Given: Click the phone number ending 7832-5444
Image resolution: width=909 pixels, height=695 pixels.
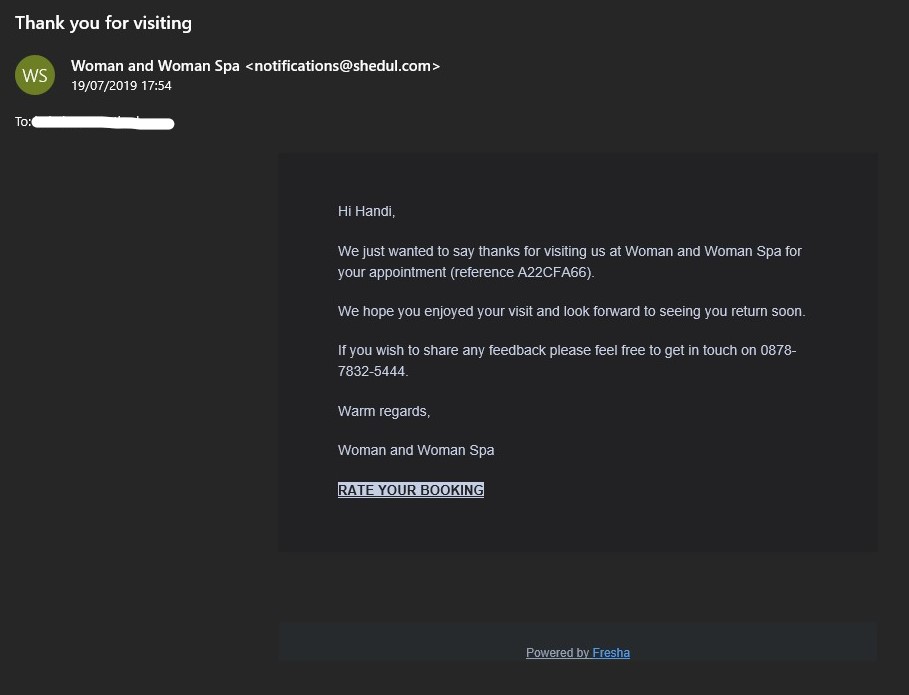Looking at the screenshot, I should point(372,372).
